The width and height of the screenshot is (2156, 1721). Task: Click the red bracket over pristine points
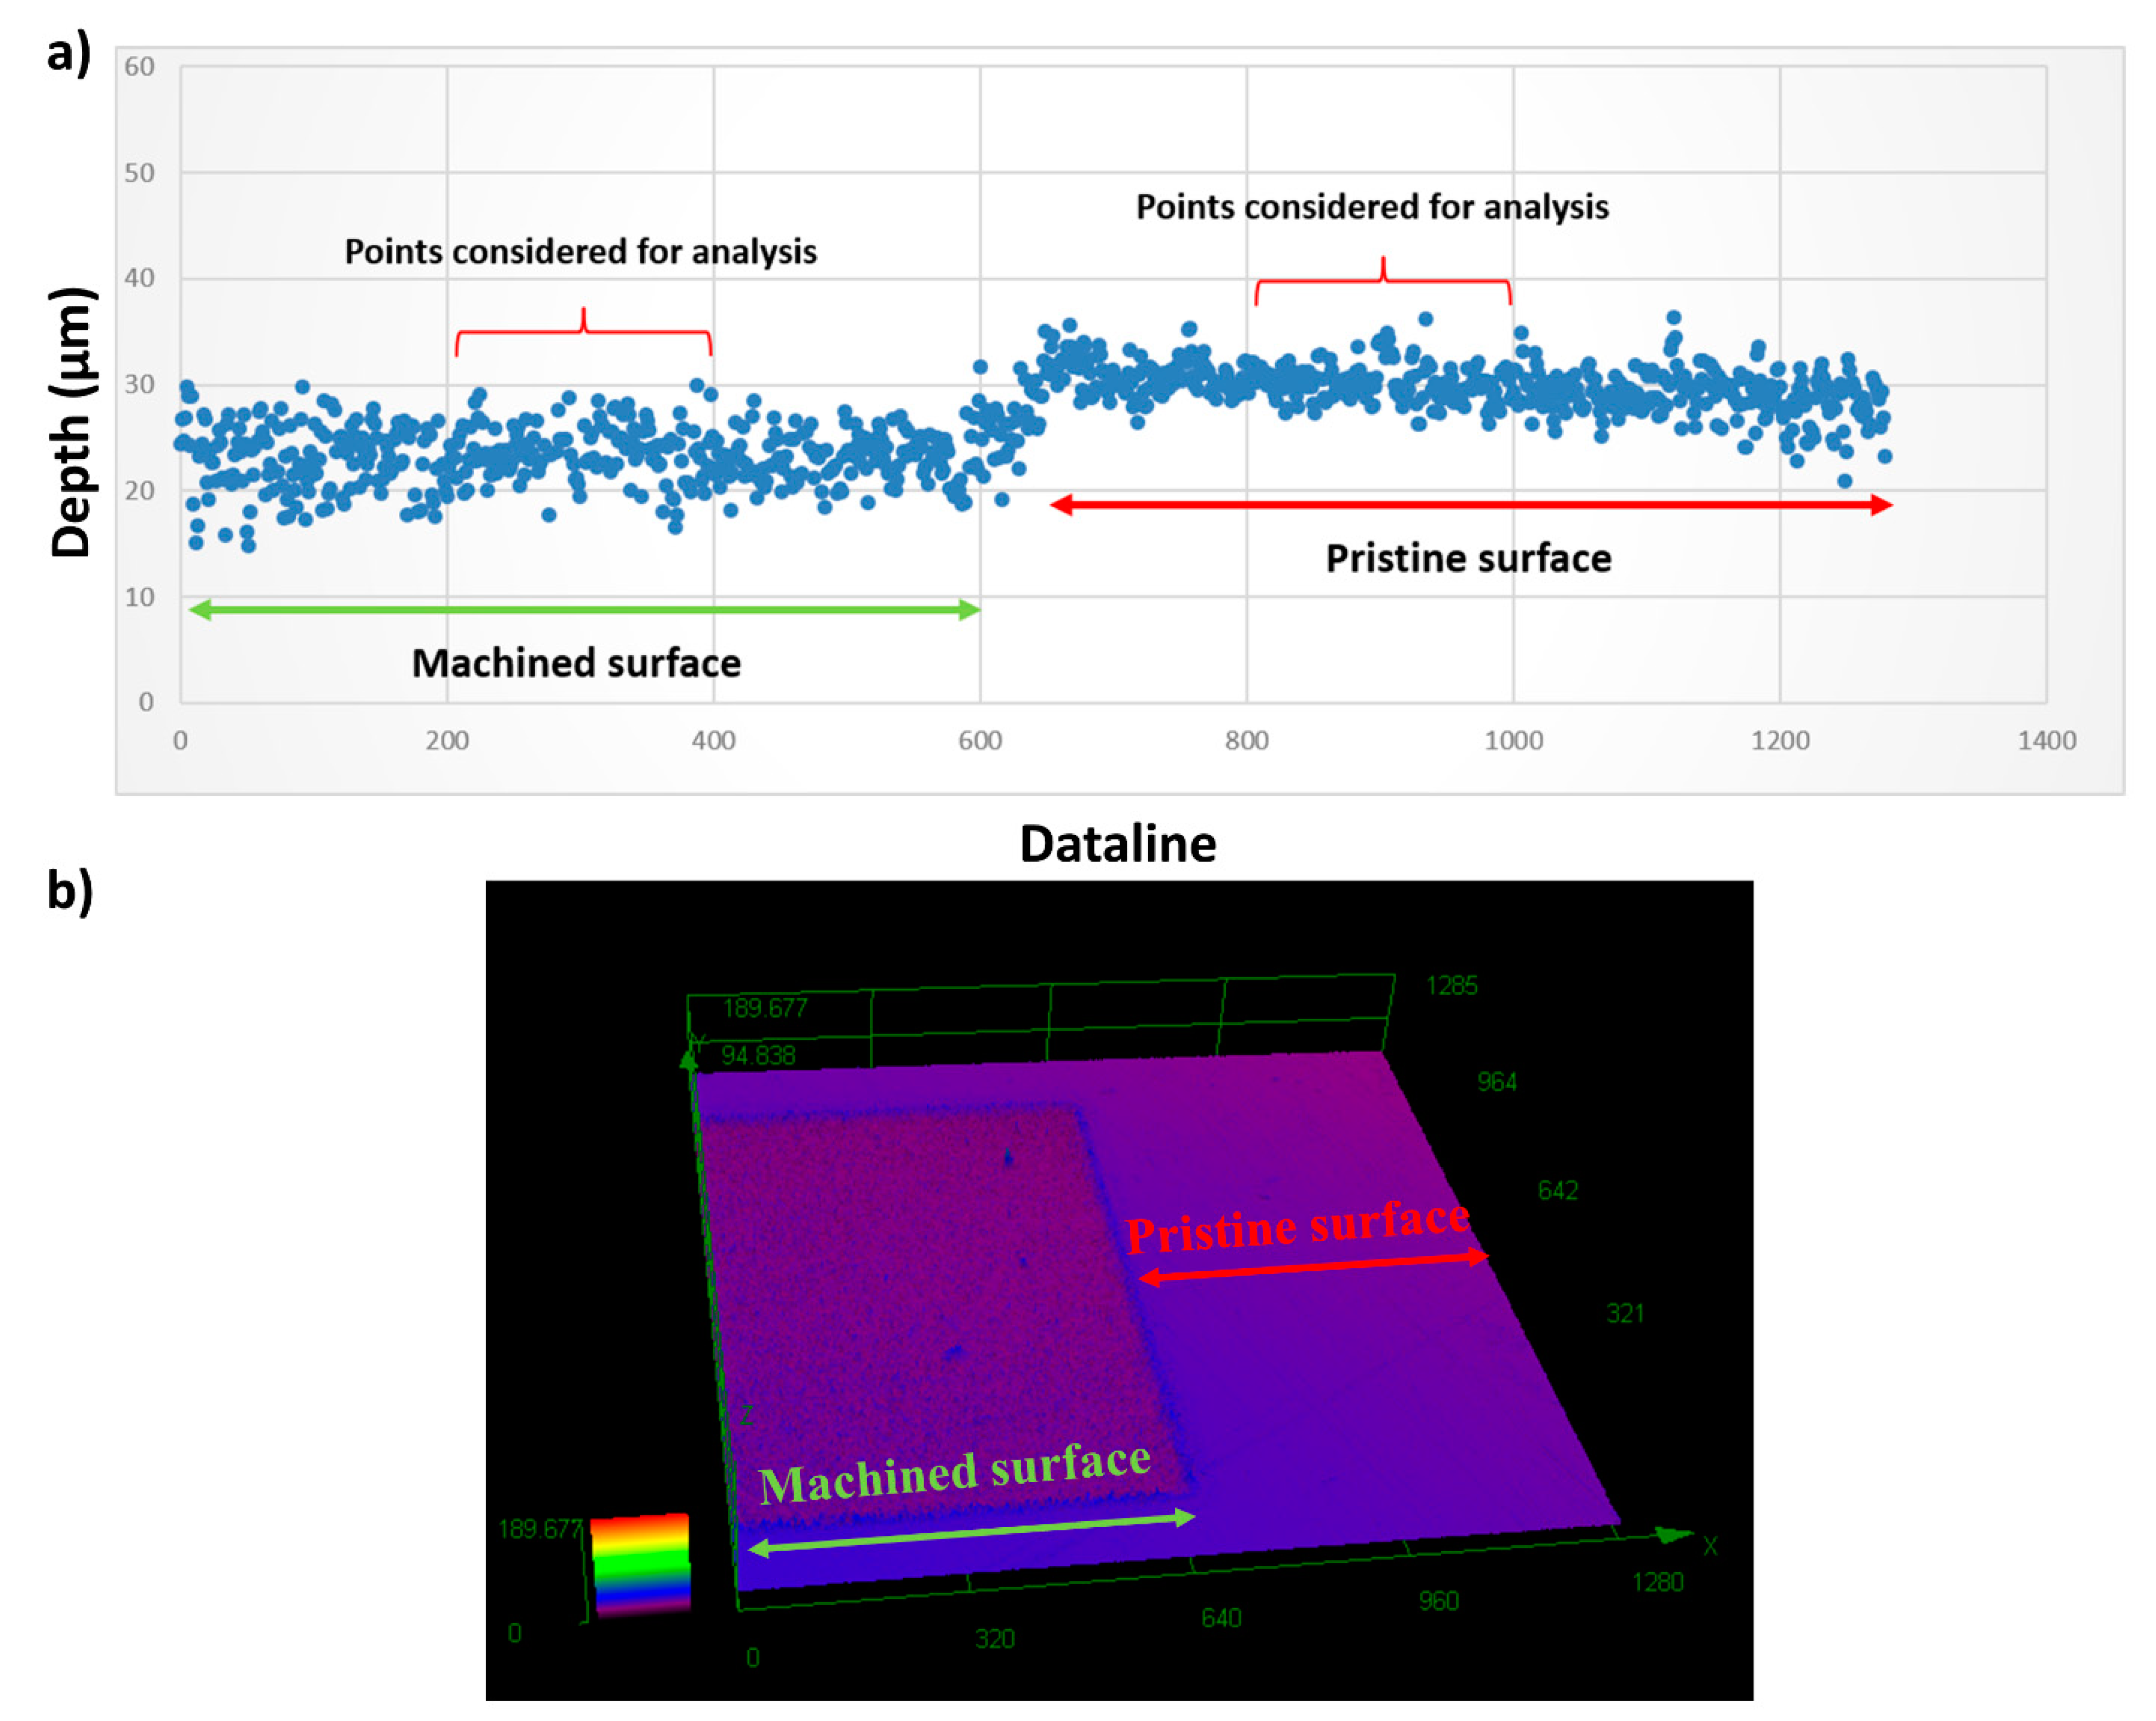pos(1383,281)
